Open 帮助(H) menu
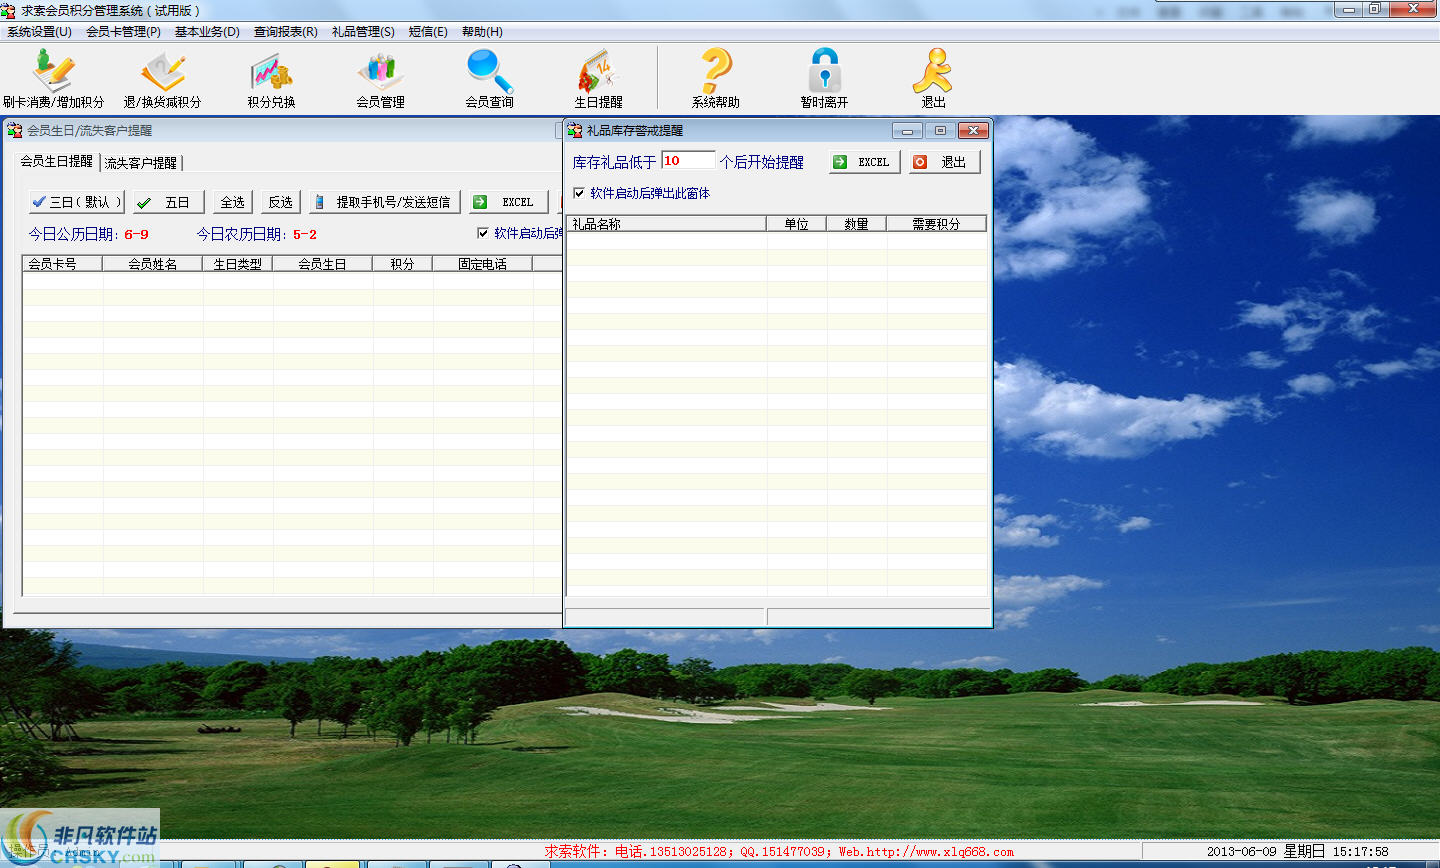The width and height of the screenshot is (1440, 868). point(482,32)
